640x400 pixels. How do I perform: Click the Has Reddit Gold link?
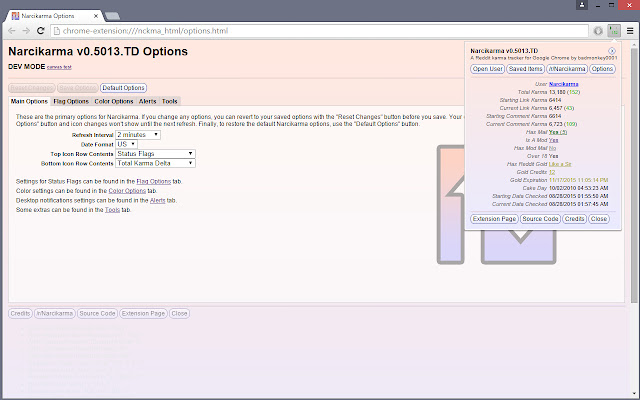point(560,164)
